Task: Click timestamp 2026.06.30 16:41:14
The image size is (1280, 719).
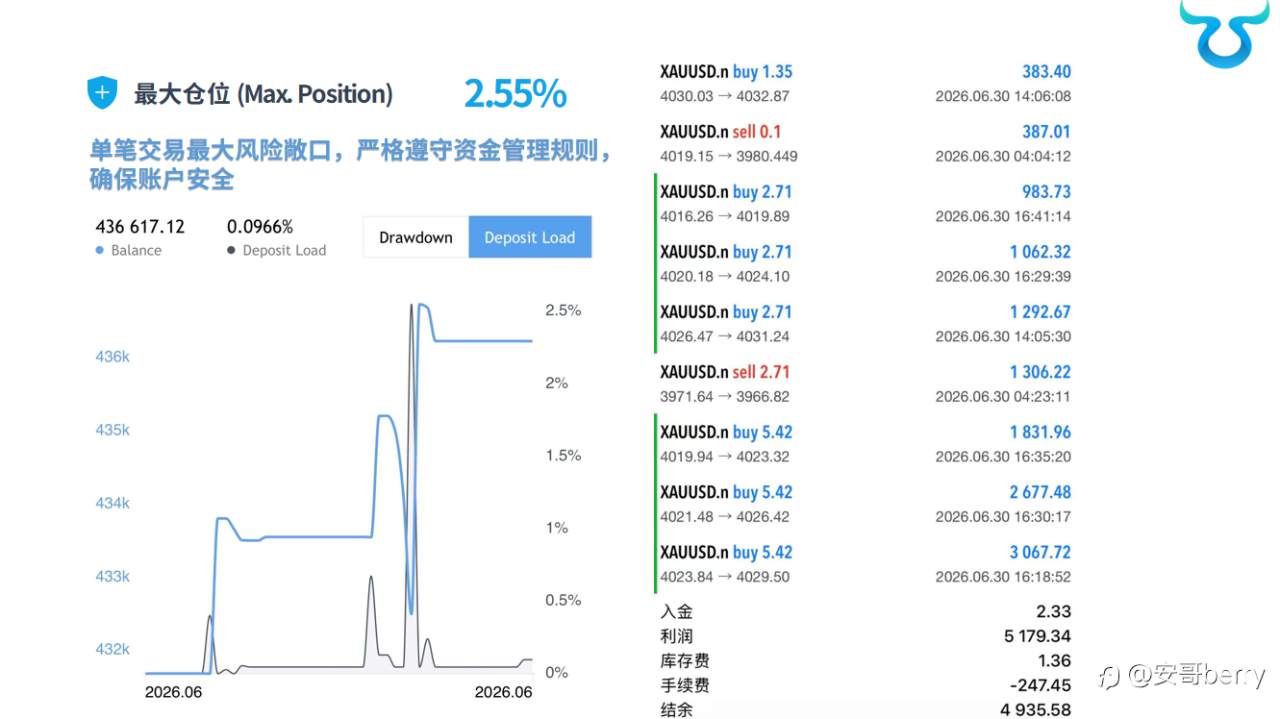Action: tap(1003, 217)
